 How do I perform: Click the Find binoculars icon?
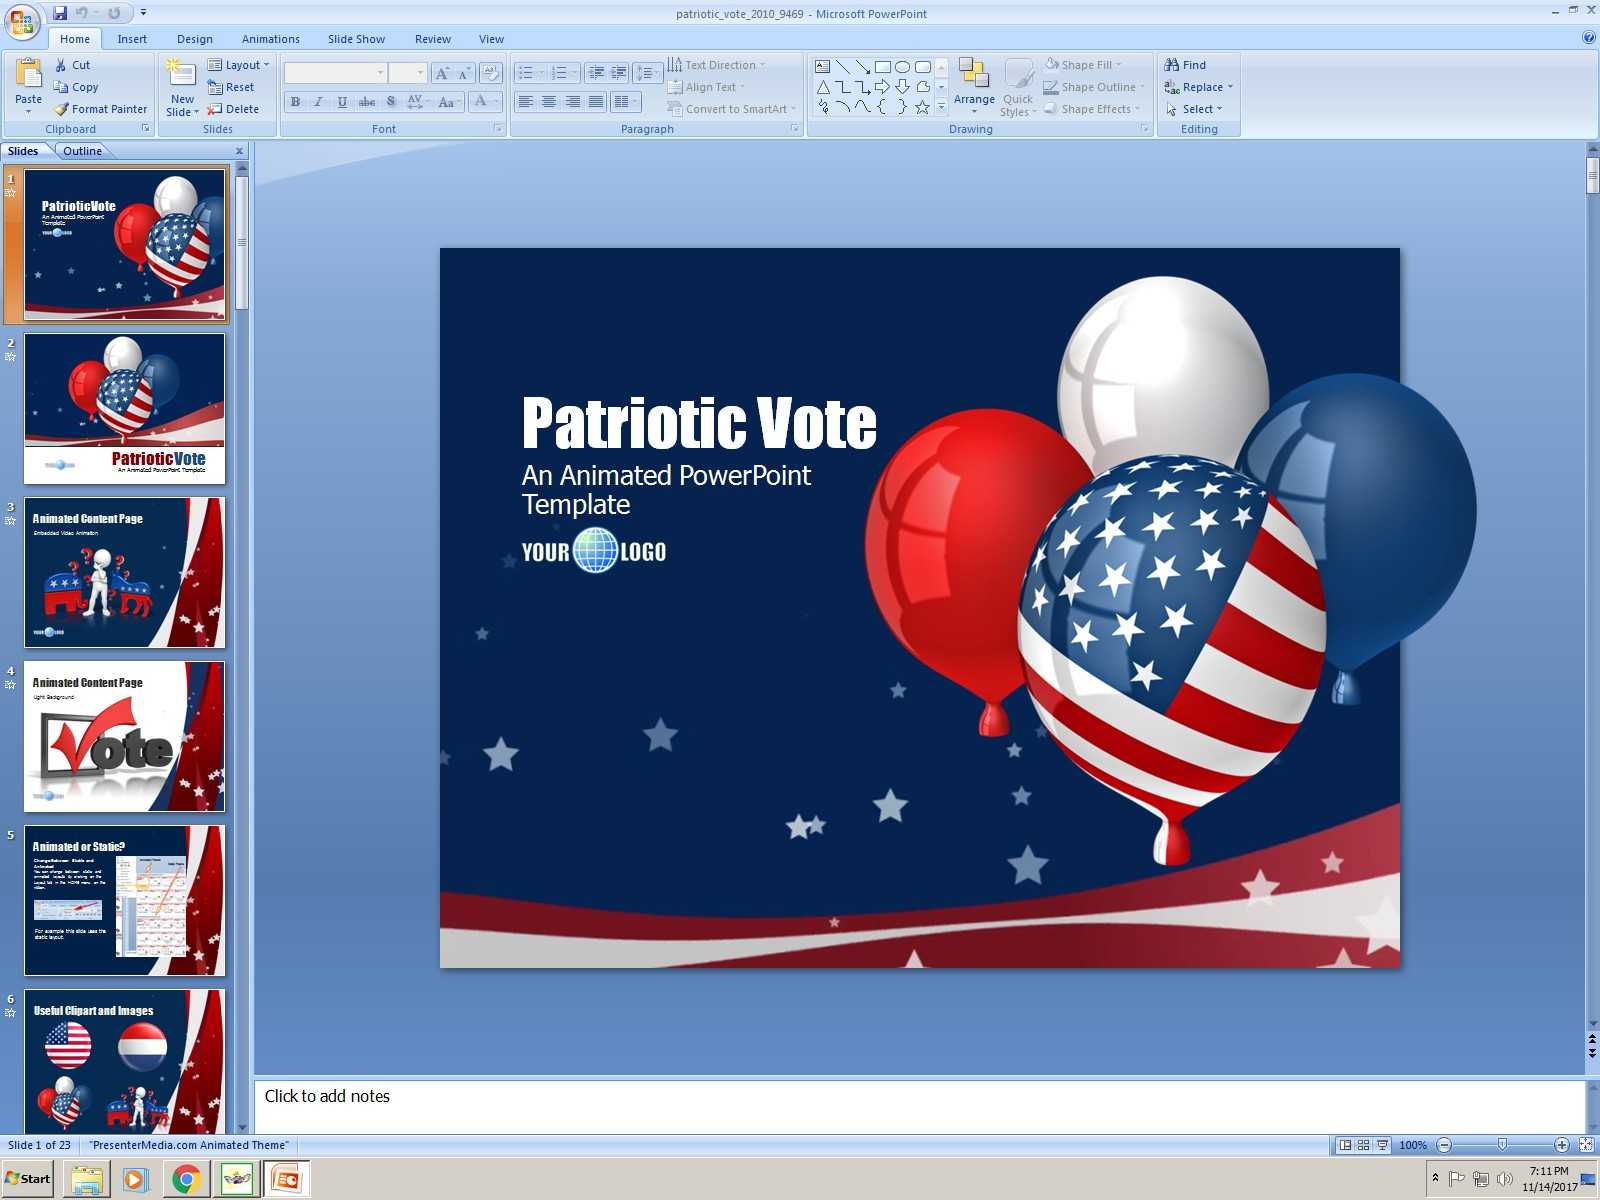(x=1172, y=65)
